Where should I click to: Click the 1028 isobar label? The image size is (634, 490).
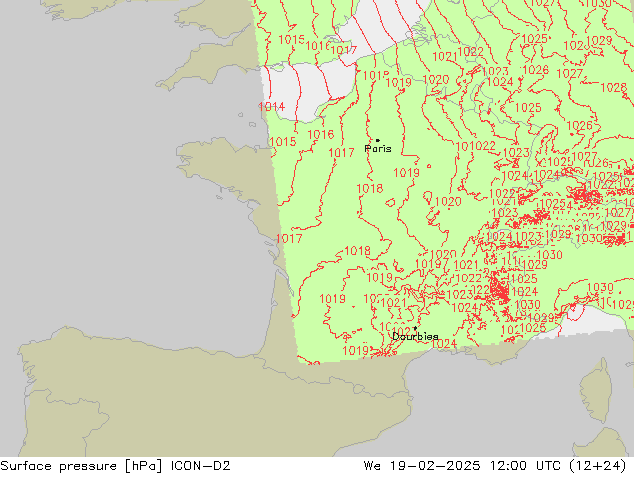click(613, 87)
